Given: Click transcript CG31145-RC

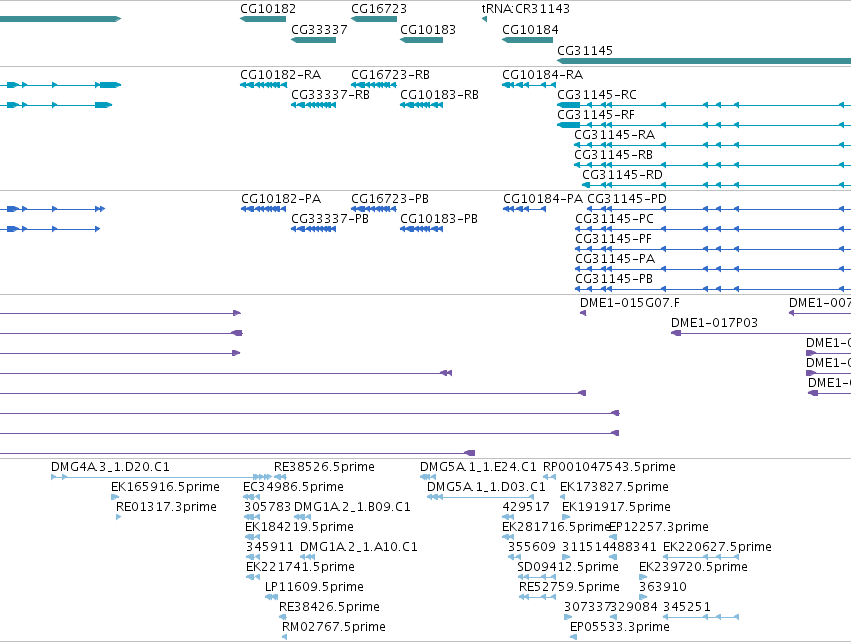Looking at the screenshot, I should (597, 94).
